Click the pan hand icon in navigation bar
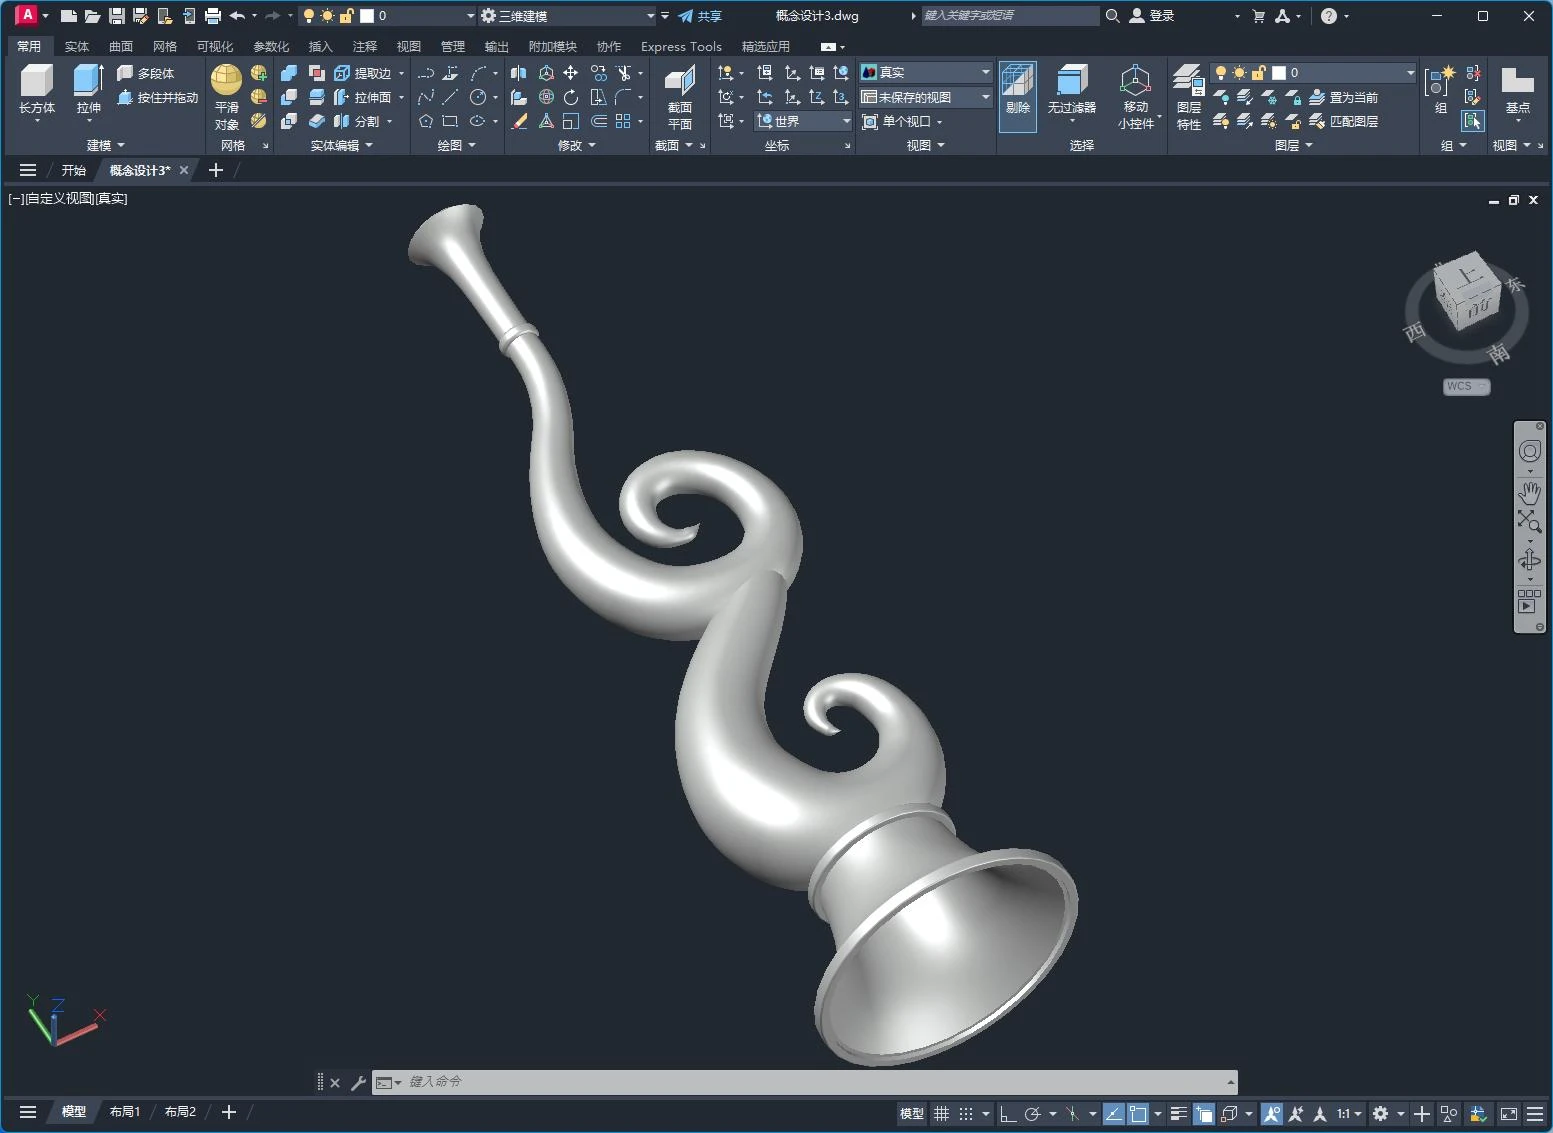1553x1133 pixels. [1529, 492]
